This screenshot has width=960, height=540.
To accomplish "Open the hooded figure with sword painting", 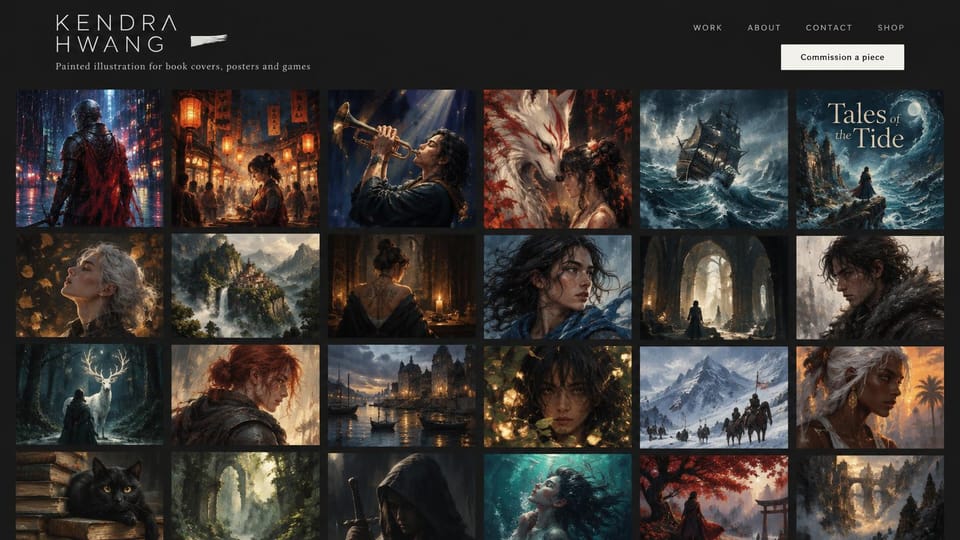I will click(x=402, y=497).
